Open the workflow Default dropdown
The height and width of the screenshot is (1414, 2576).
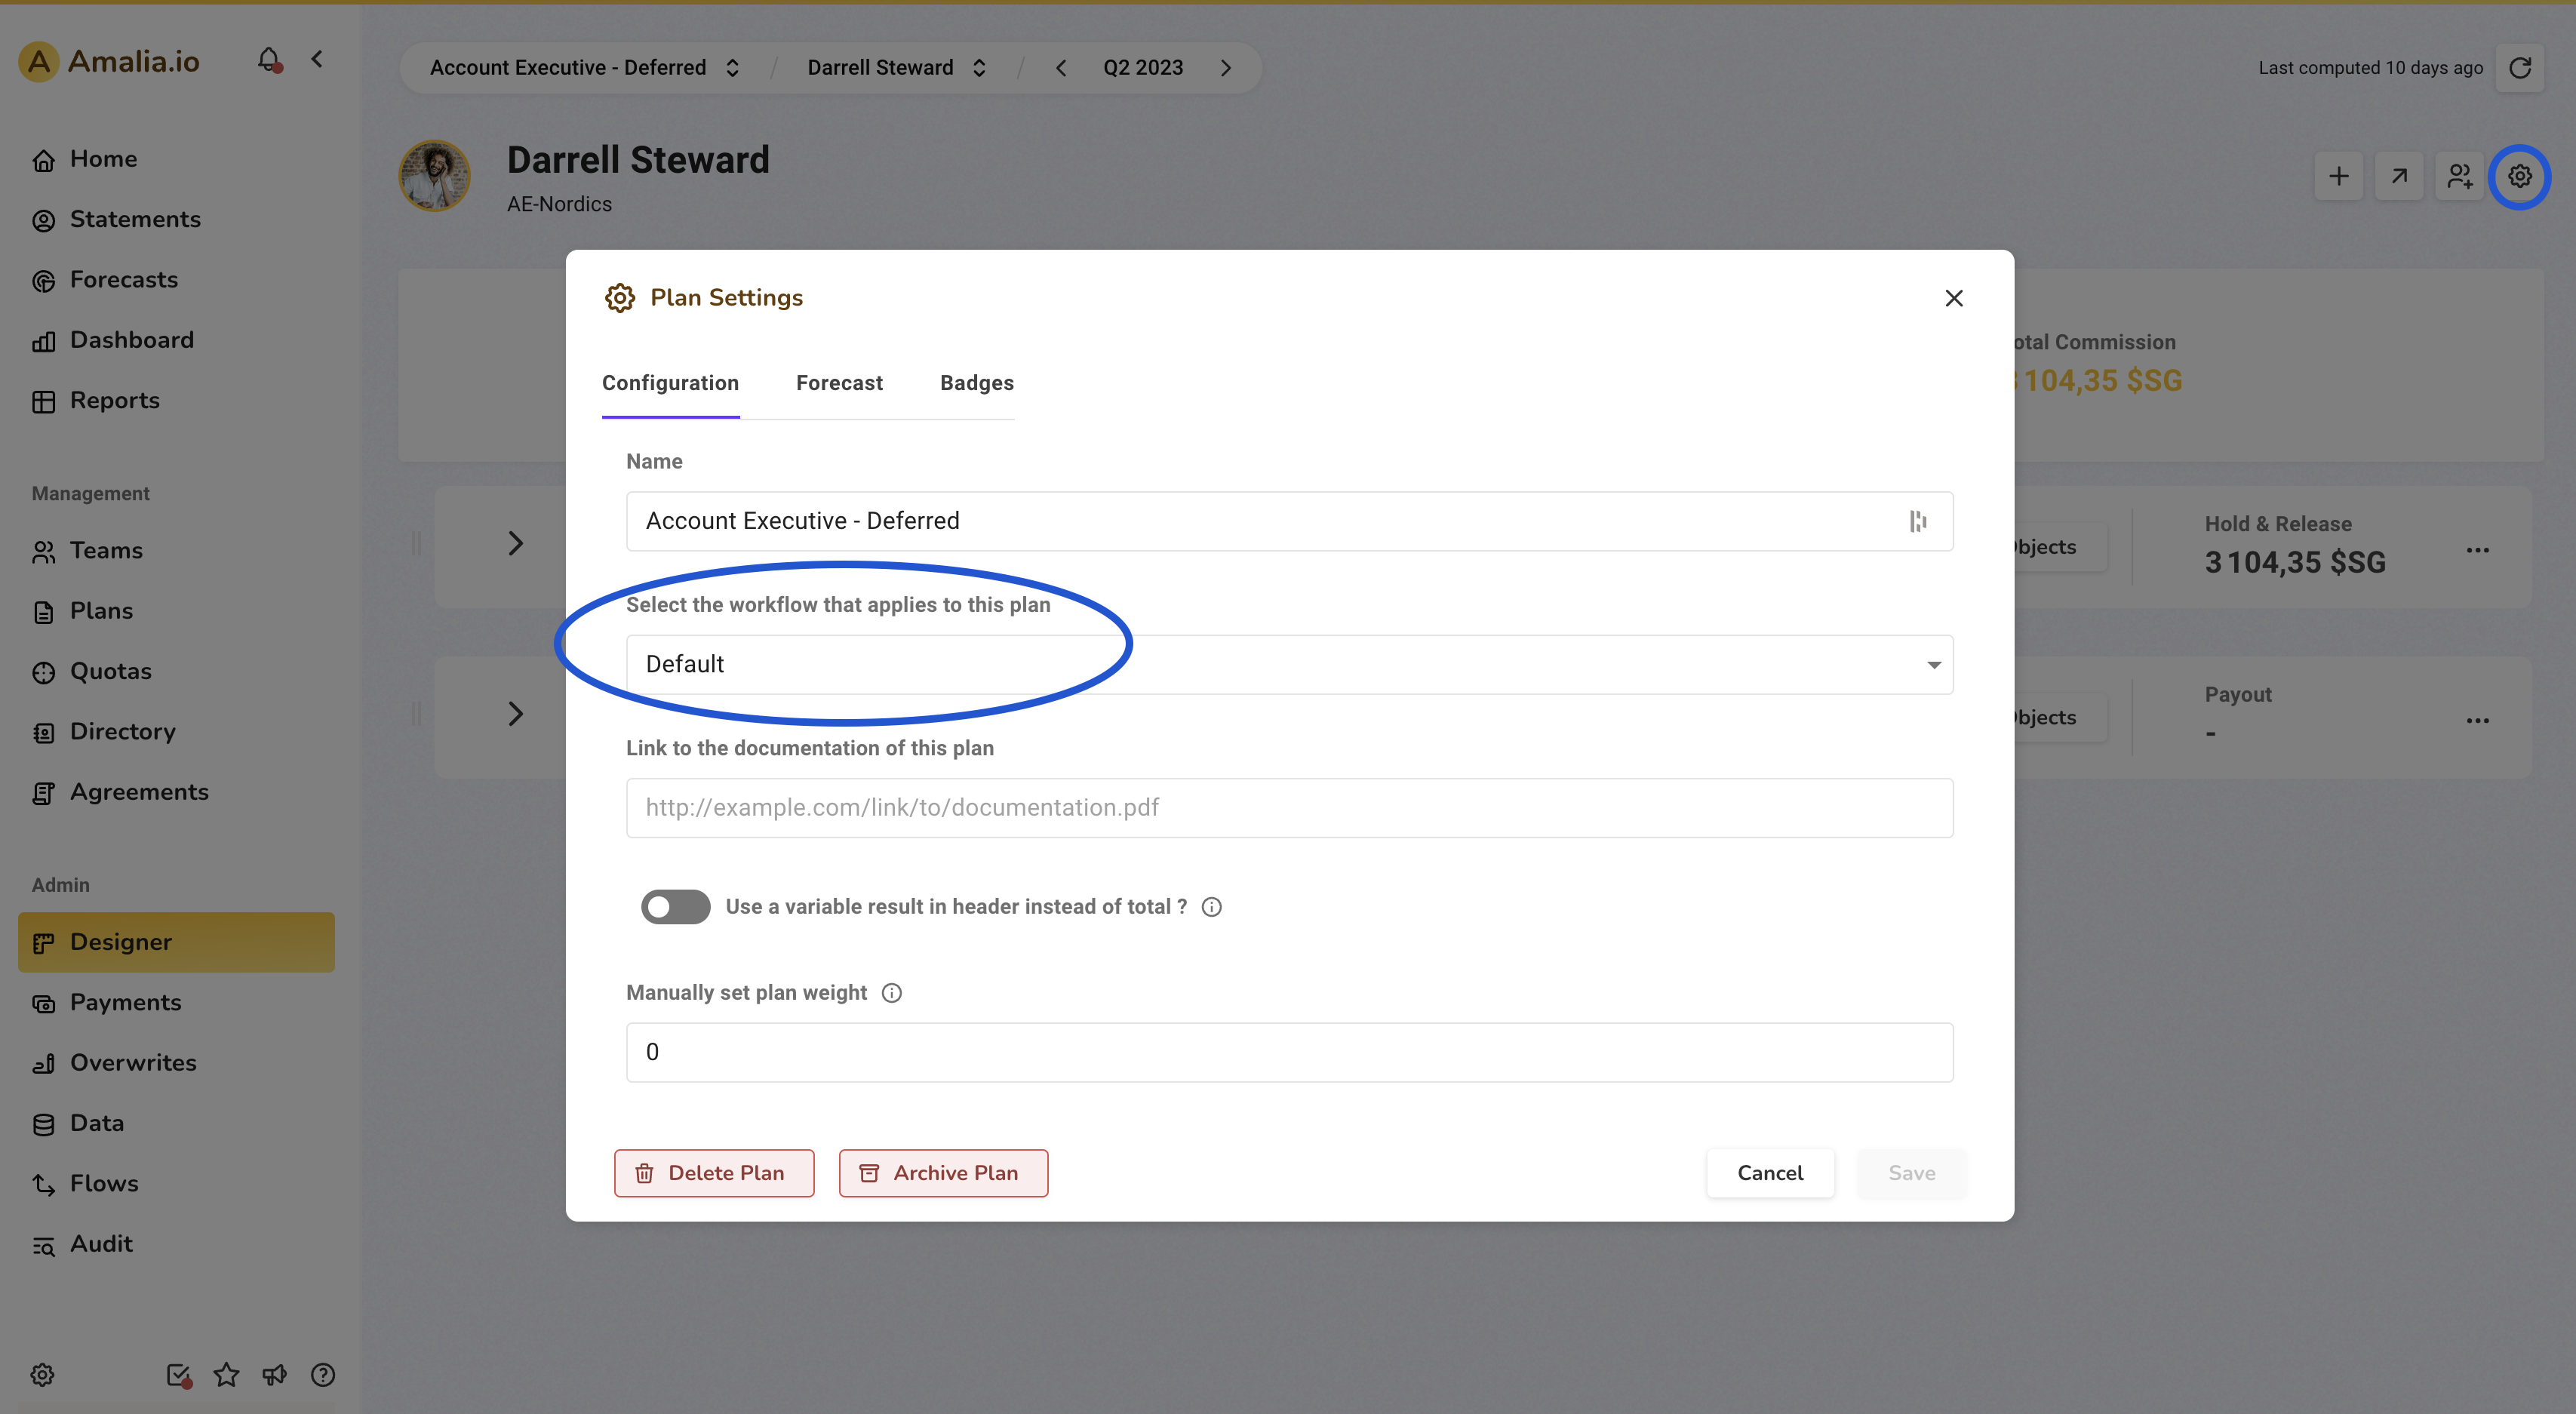tap(1289, 664)
